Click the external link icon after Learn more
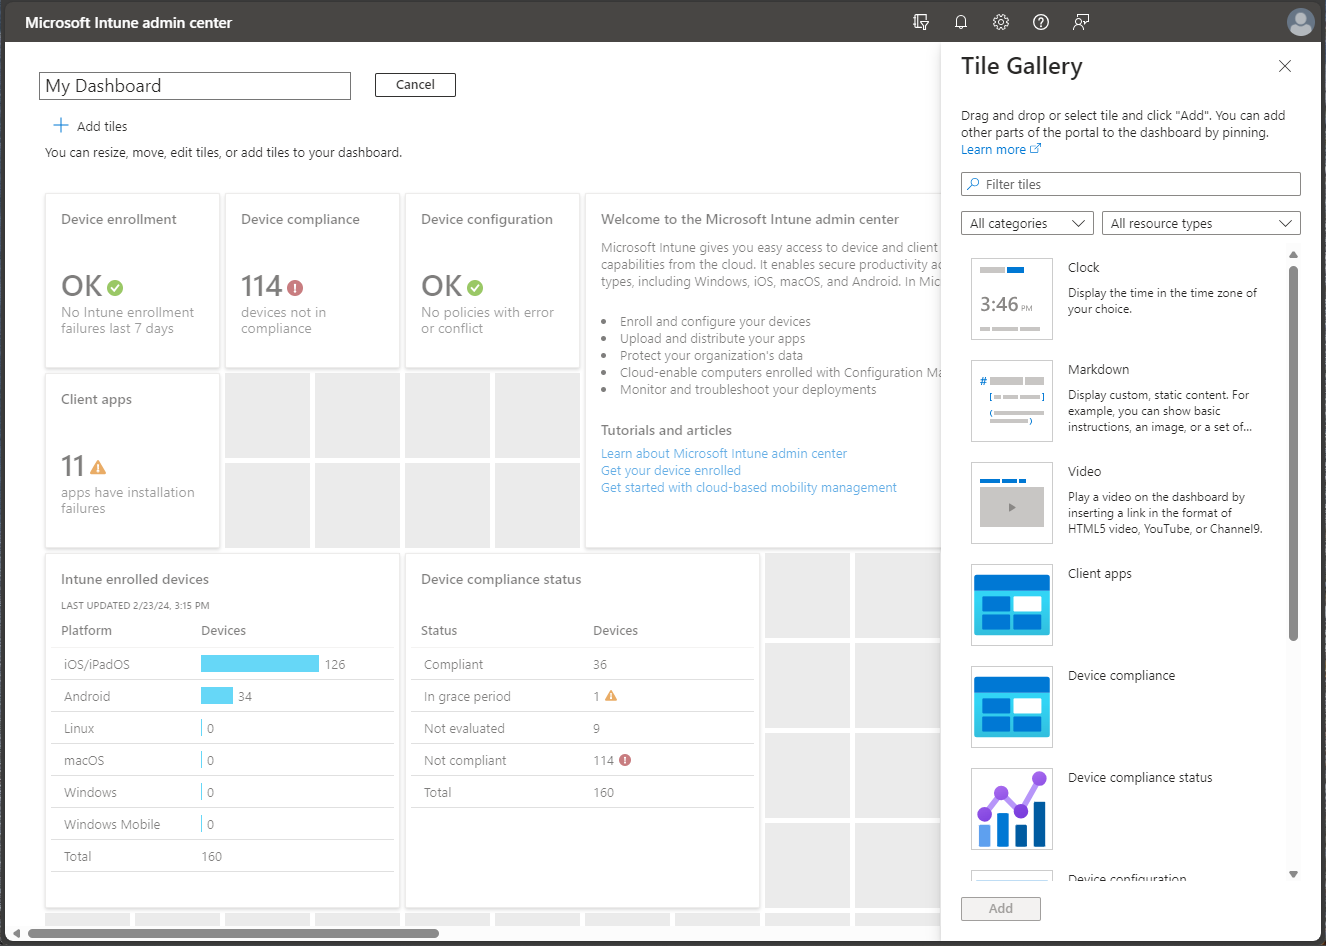This screenshot has height=946, width=1326. coord(1035,149)
